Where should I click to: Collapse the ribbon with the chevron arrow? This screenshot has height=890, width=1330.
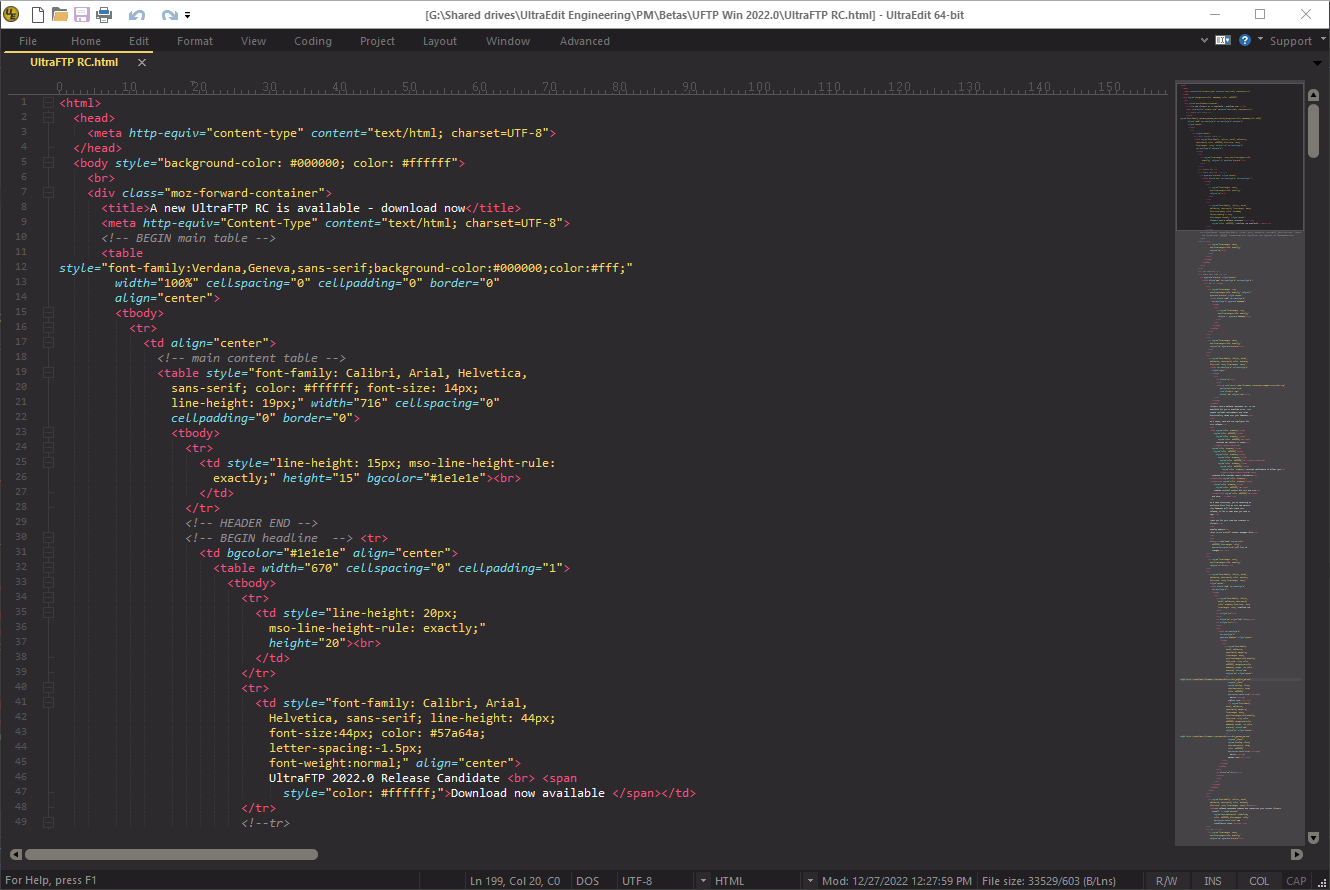click(x=1205, y=41)
